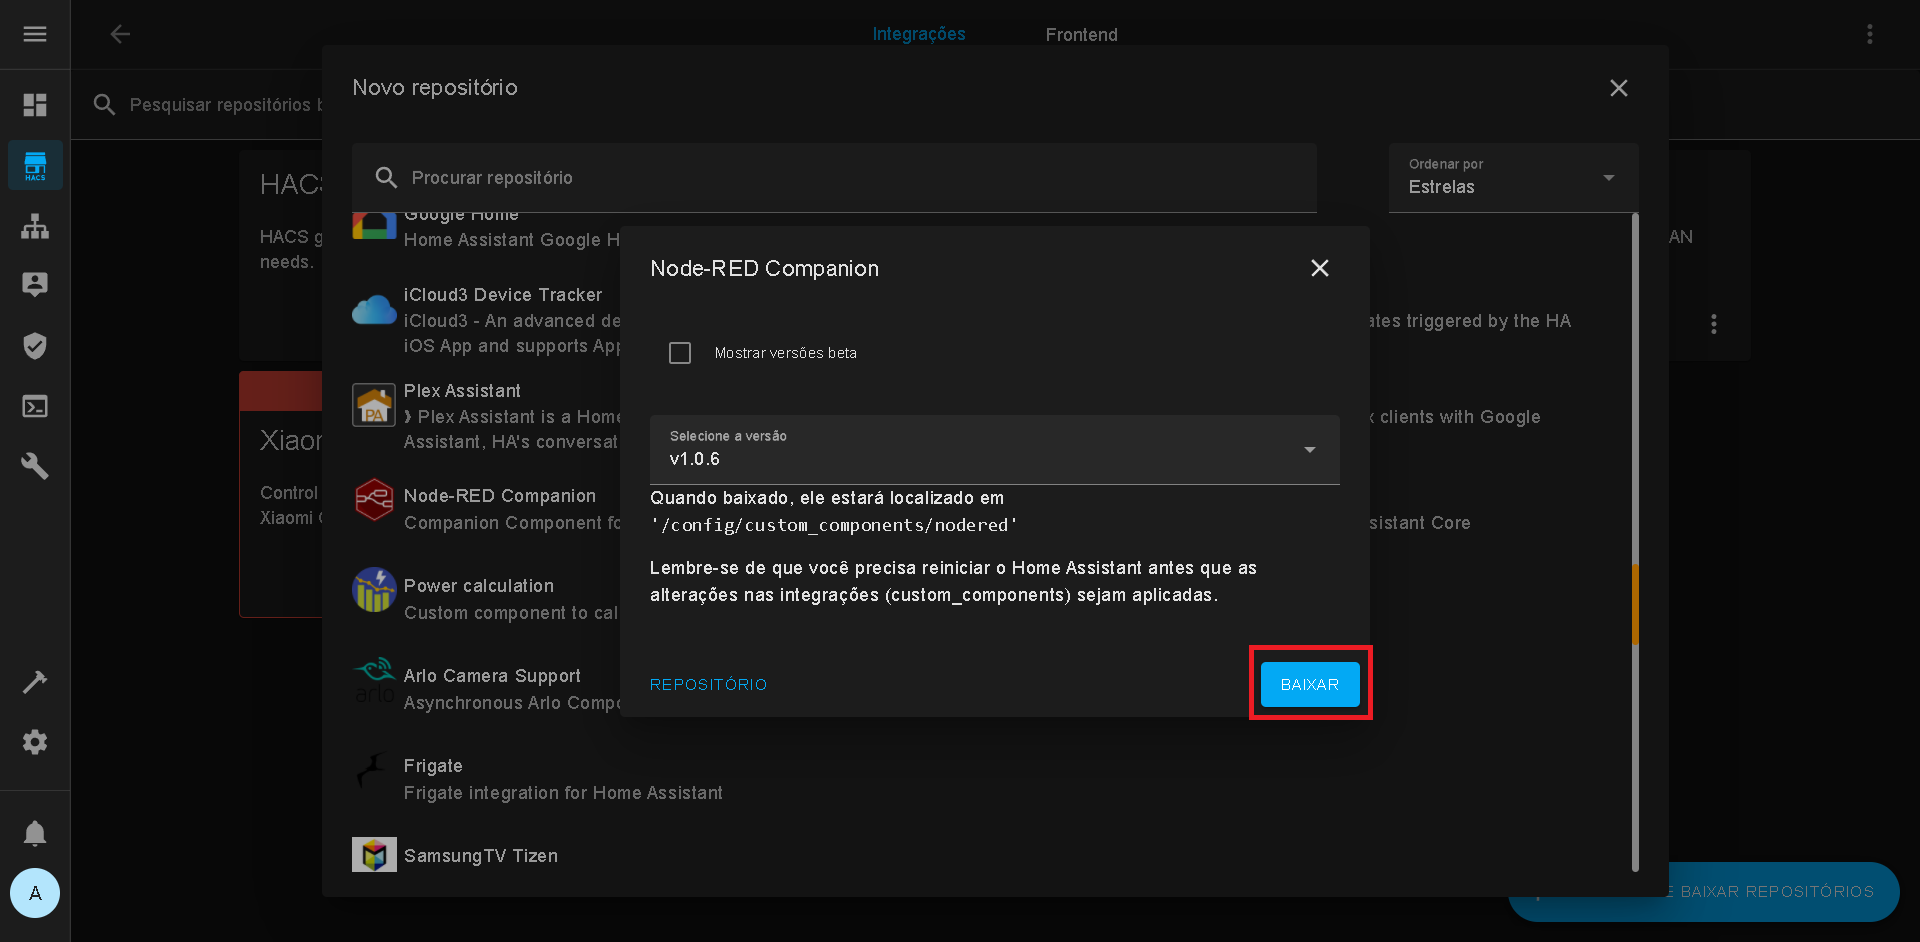Image resolution: width=1920 pixels, height=942 pixels.
Task: Click Home Assistant Google Home description text
Action: click(512, 240)
